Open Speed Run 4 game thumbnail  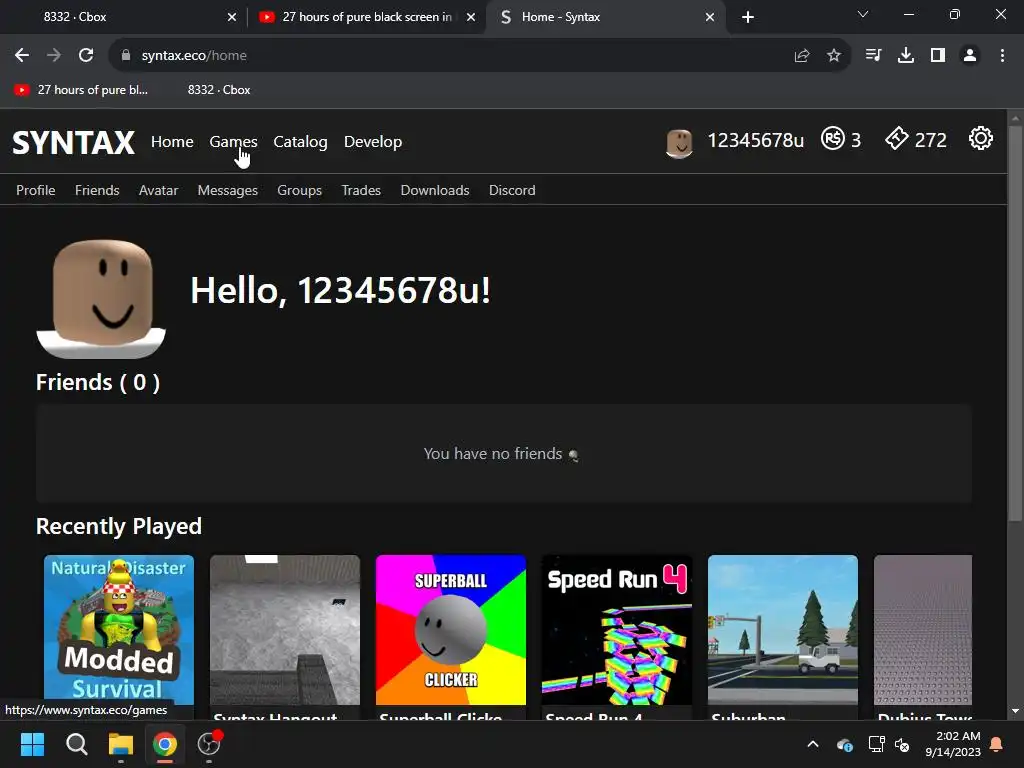pyautogui.click(x=616, y=630)
